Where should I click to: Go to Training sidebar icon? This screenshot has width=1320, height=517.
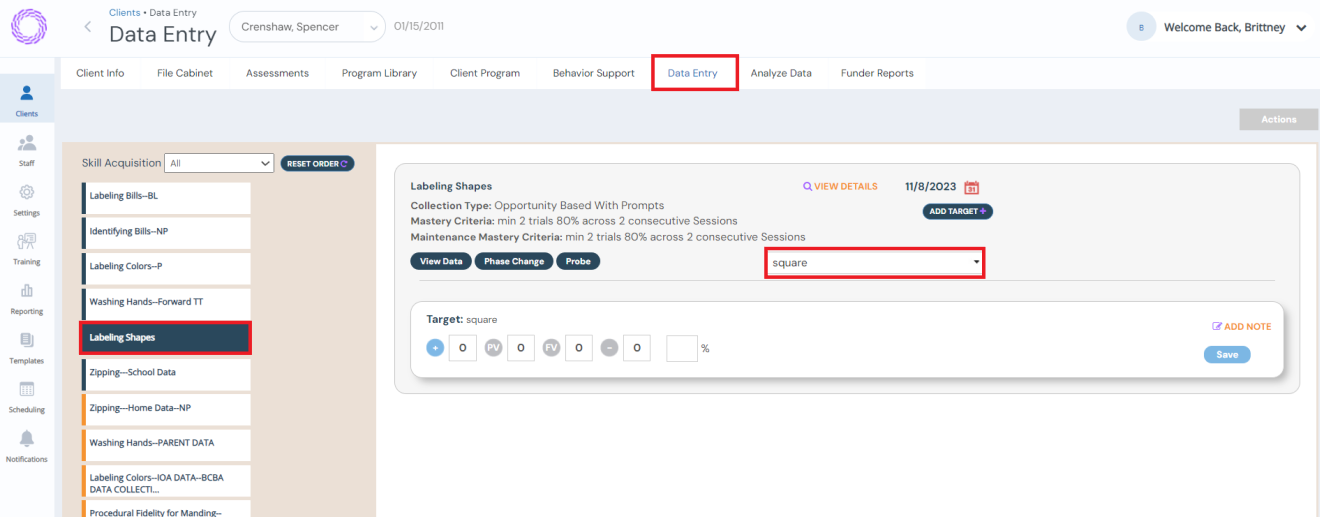coord(27,242)
